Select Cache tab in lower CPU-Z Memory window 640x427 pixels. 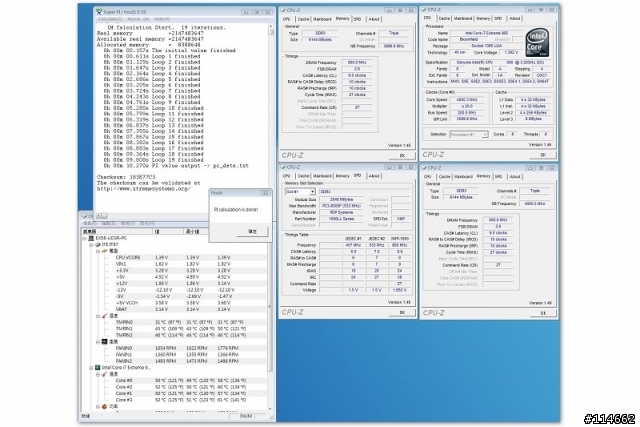(x=444, y=177)
